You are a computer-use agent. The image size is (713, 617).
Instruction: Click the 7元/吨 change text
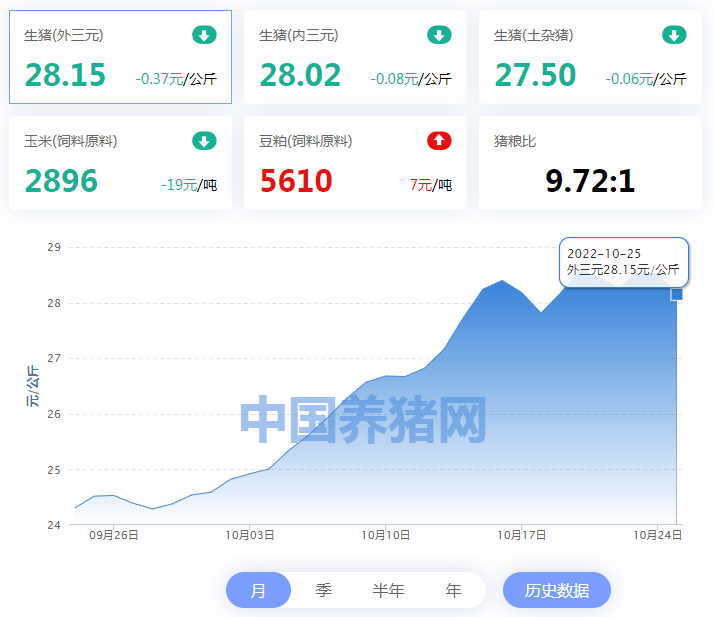pyautogui.click(x=431, y=185)
